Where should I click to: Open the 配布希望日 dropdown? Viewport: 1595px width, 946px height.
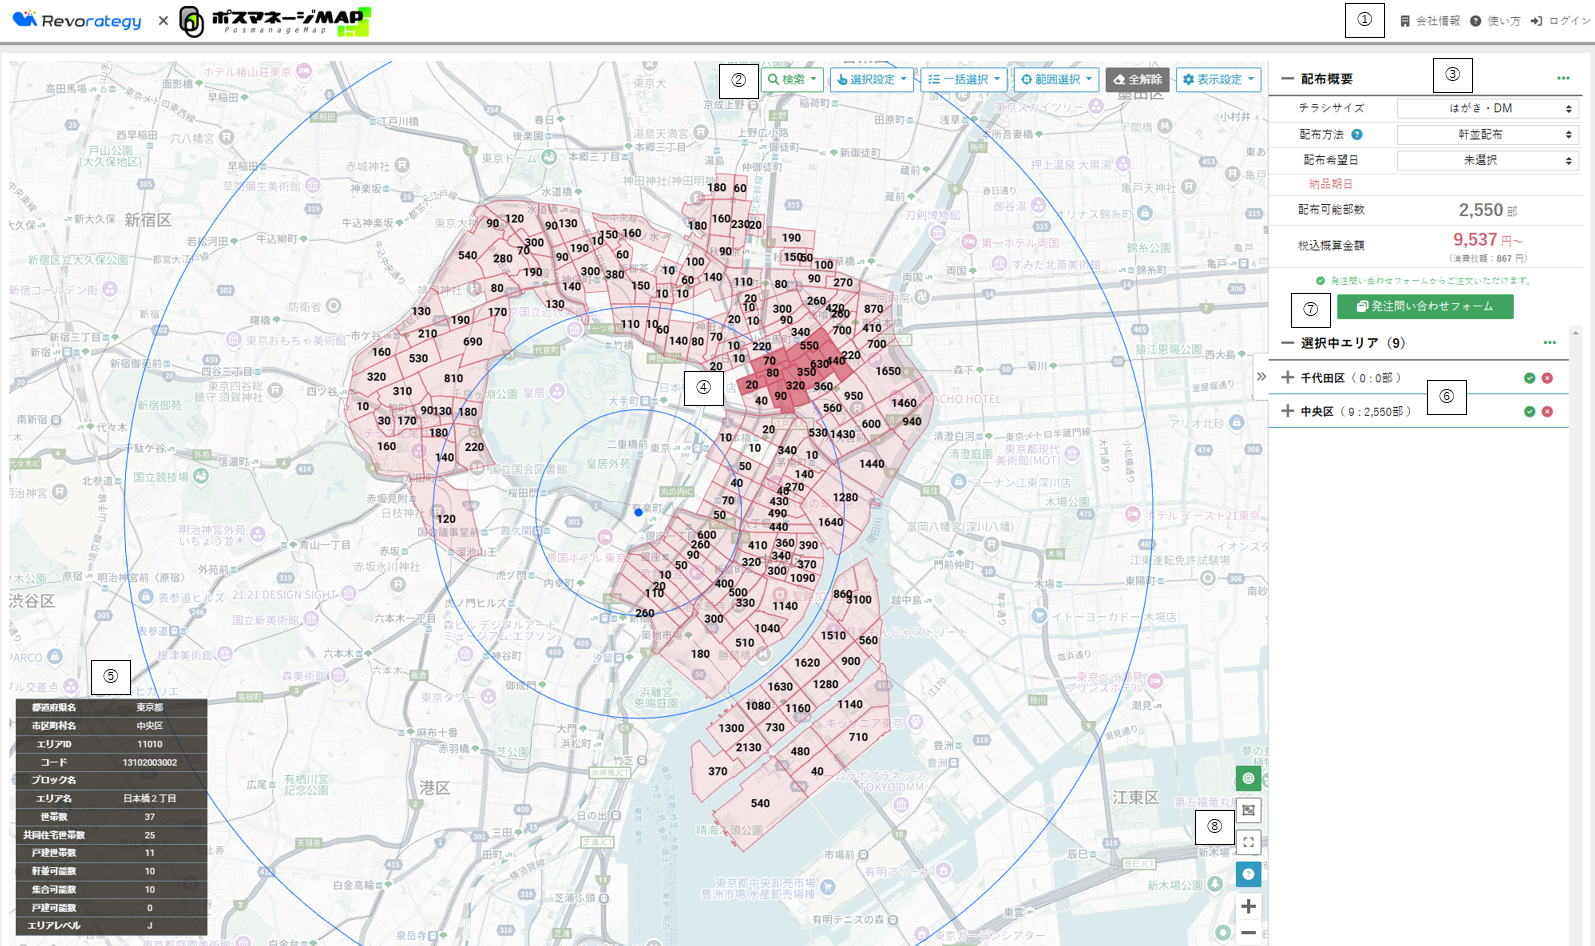(1487, 160)
